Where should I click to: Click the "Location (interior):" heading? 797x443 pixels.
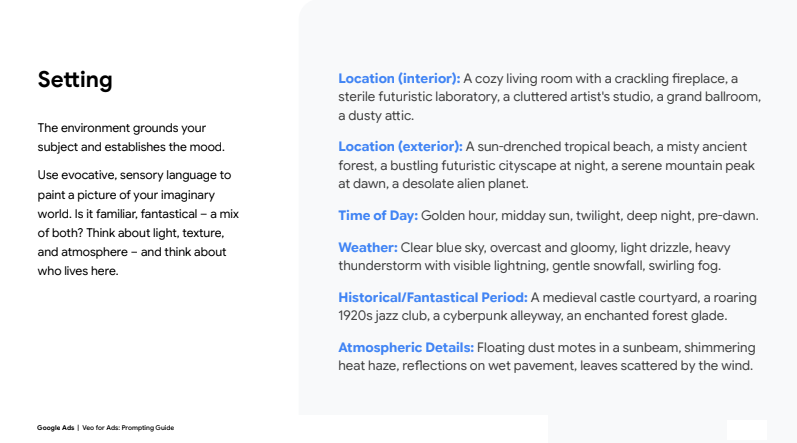point(399,78)
